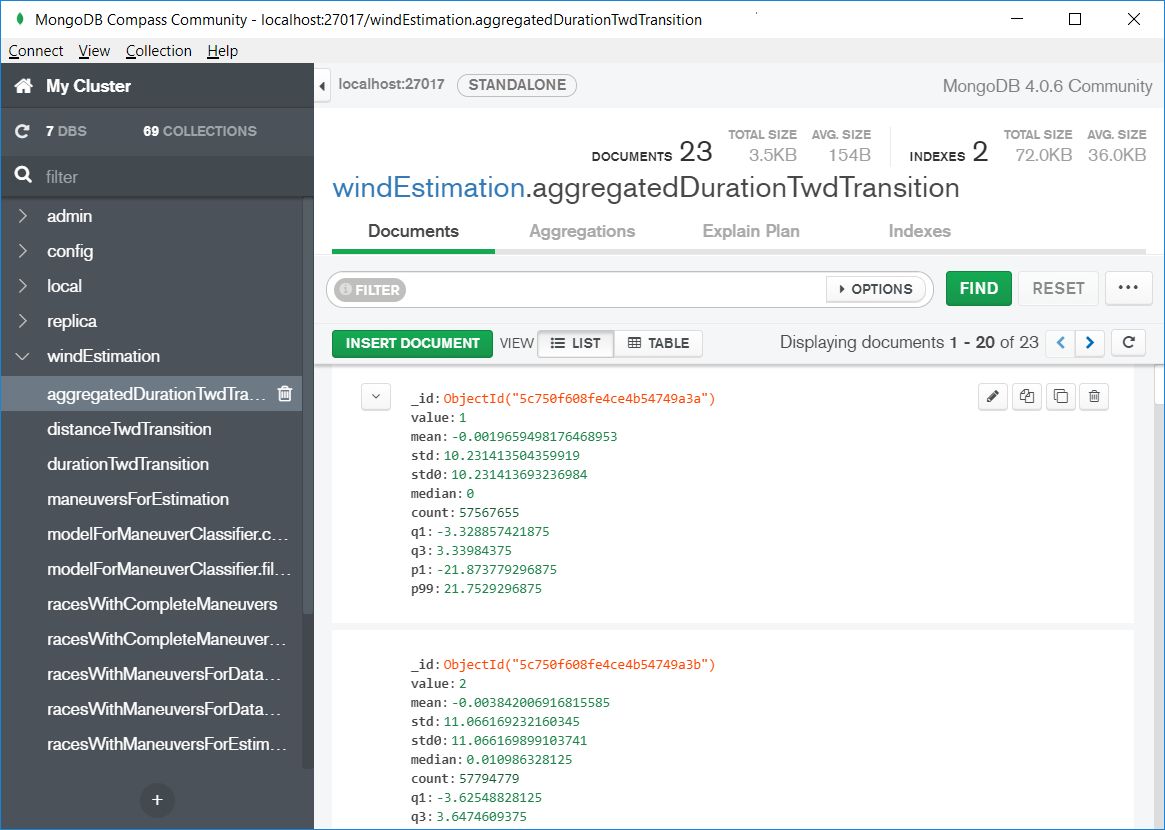
Task: Delete aggregatedDurationTwdTransition collection via trash icon
Action: (x=285, y=394)
